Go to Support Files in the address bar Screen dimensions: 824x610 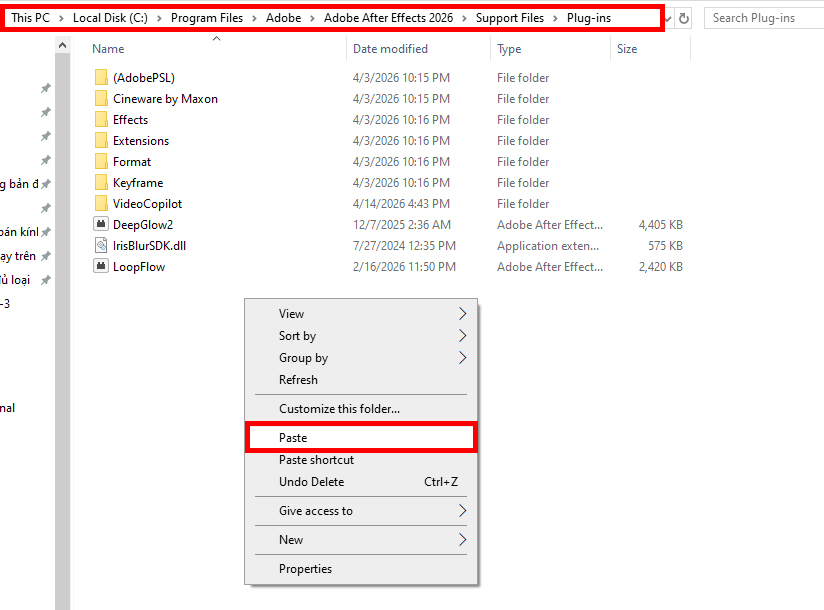click(510, 18)
